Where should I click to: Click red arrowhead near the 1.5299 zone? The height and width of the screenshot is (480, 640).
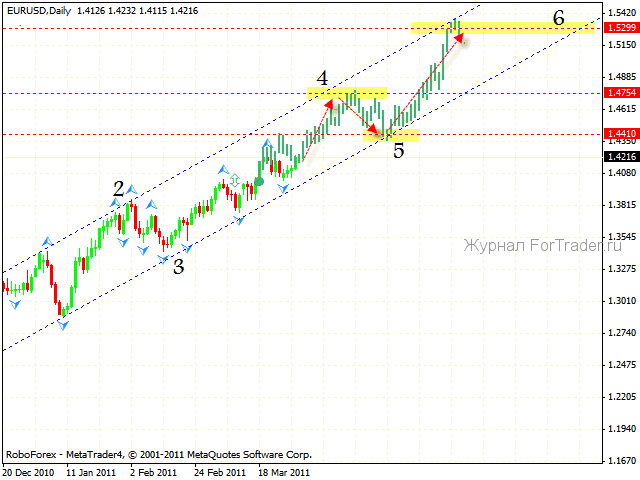[x=459, y=37]
